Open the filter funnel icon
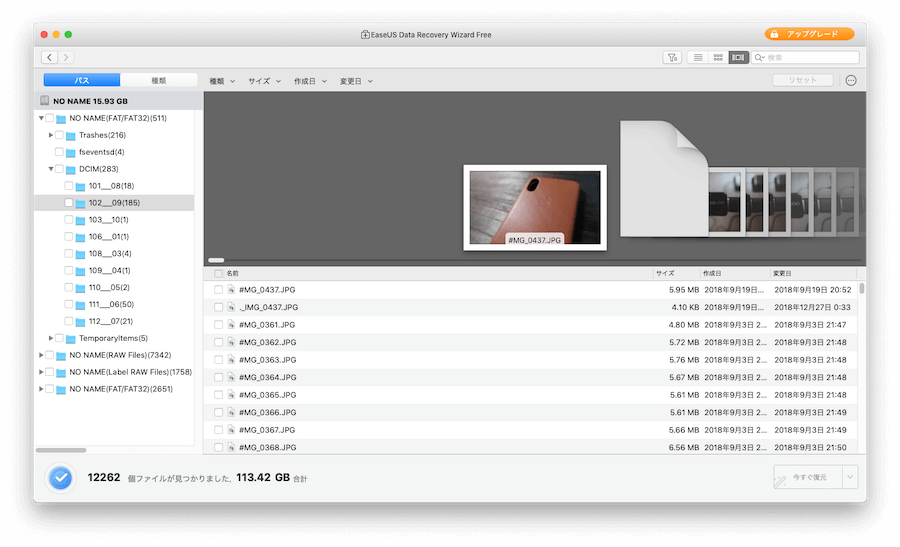900x547 pixels. coord(672,57)
